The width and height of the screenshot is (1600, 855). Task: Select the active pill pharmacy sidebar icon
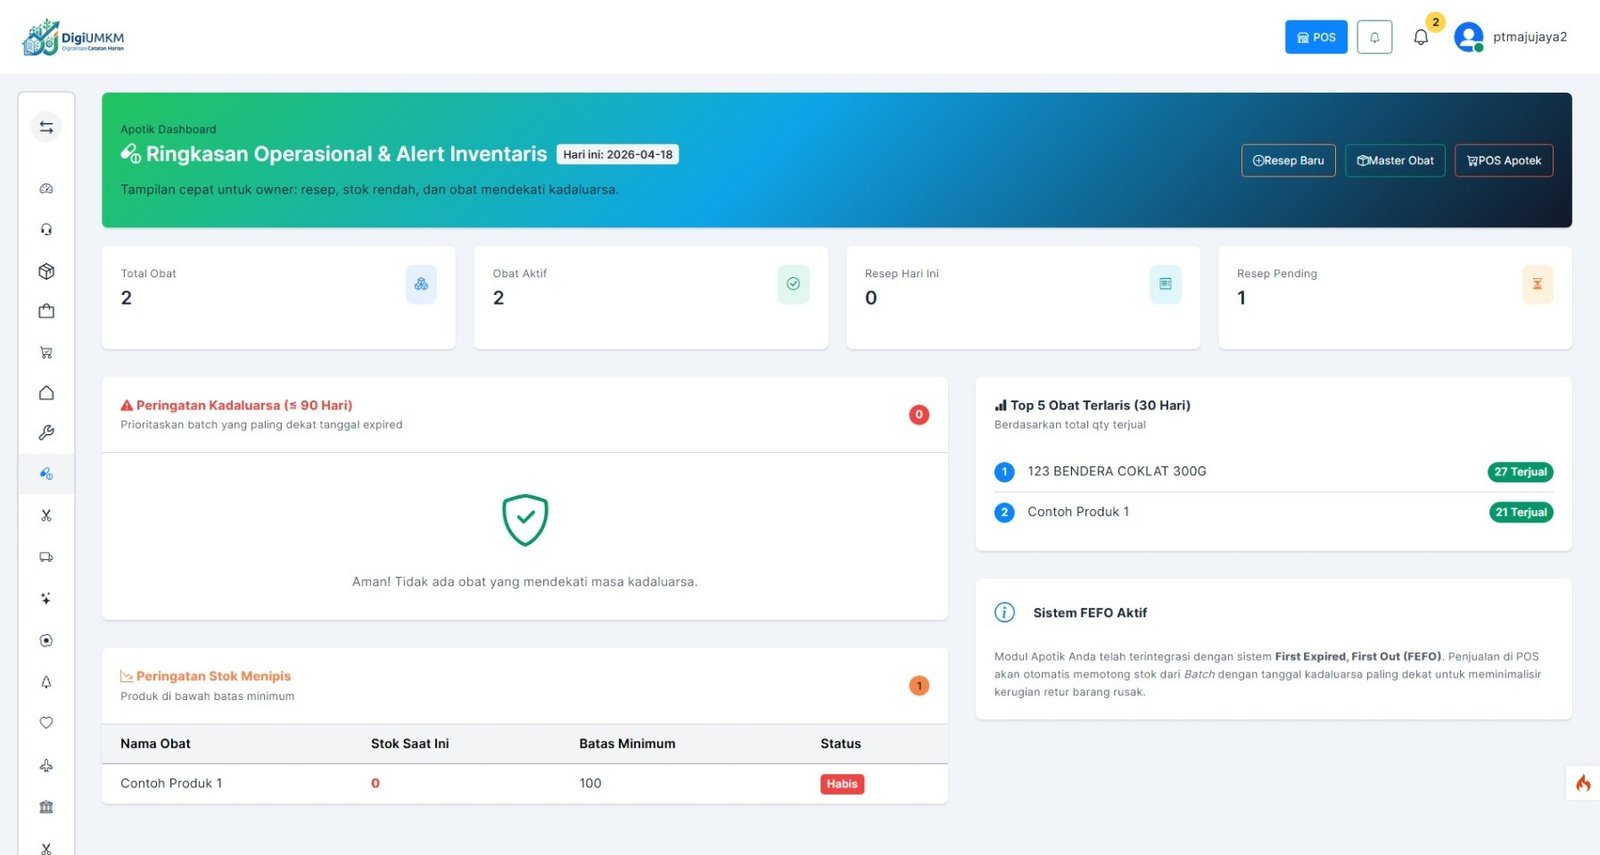(46, 474)
